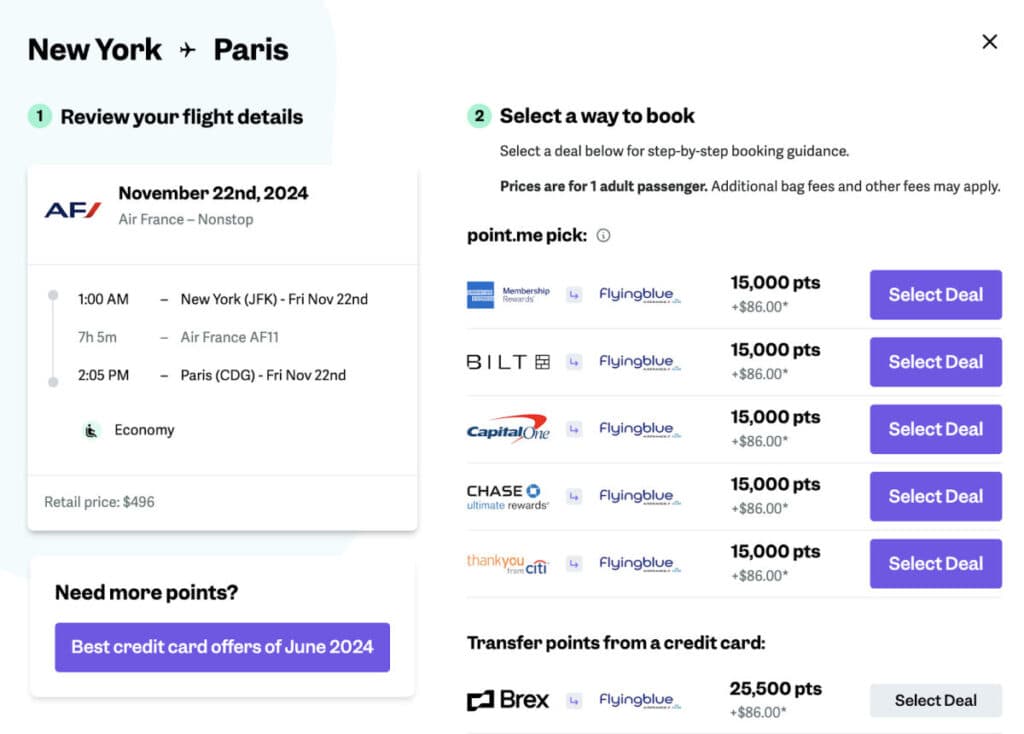Click the Economy seat icon

(x=91, y=430)
